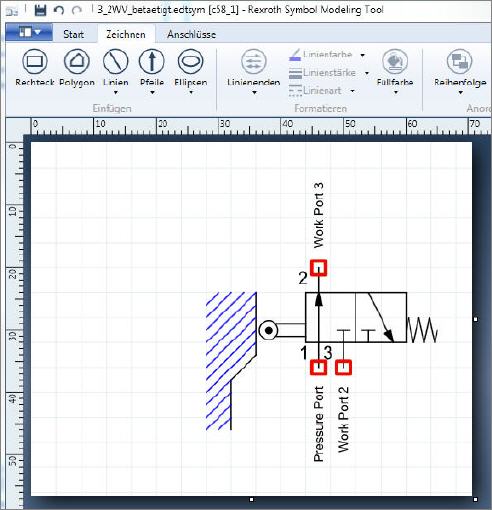The height and width of the screenshot is (510, 492).
Task: Open the blue application menu button
Action: coord(29,32)
